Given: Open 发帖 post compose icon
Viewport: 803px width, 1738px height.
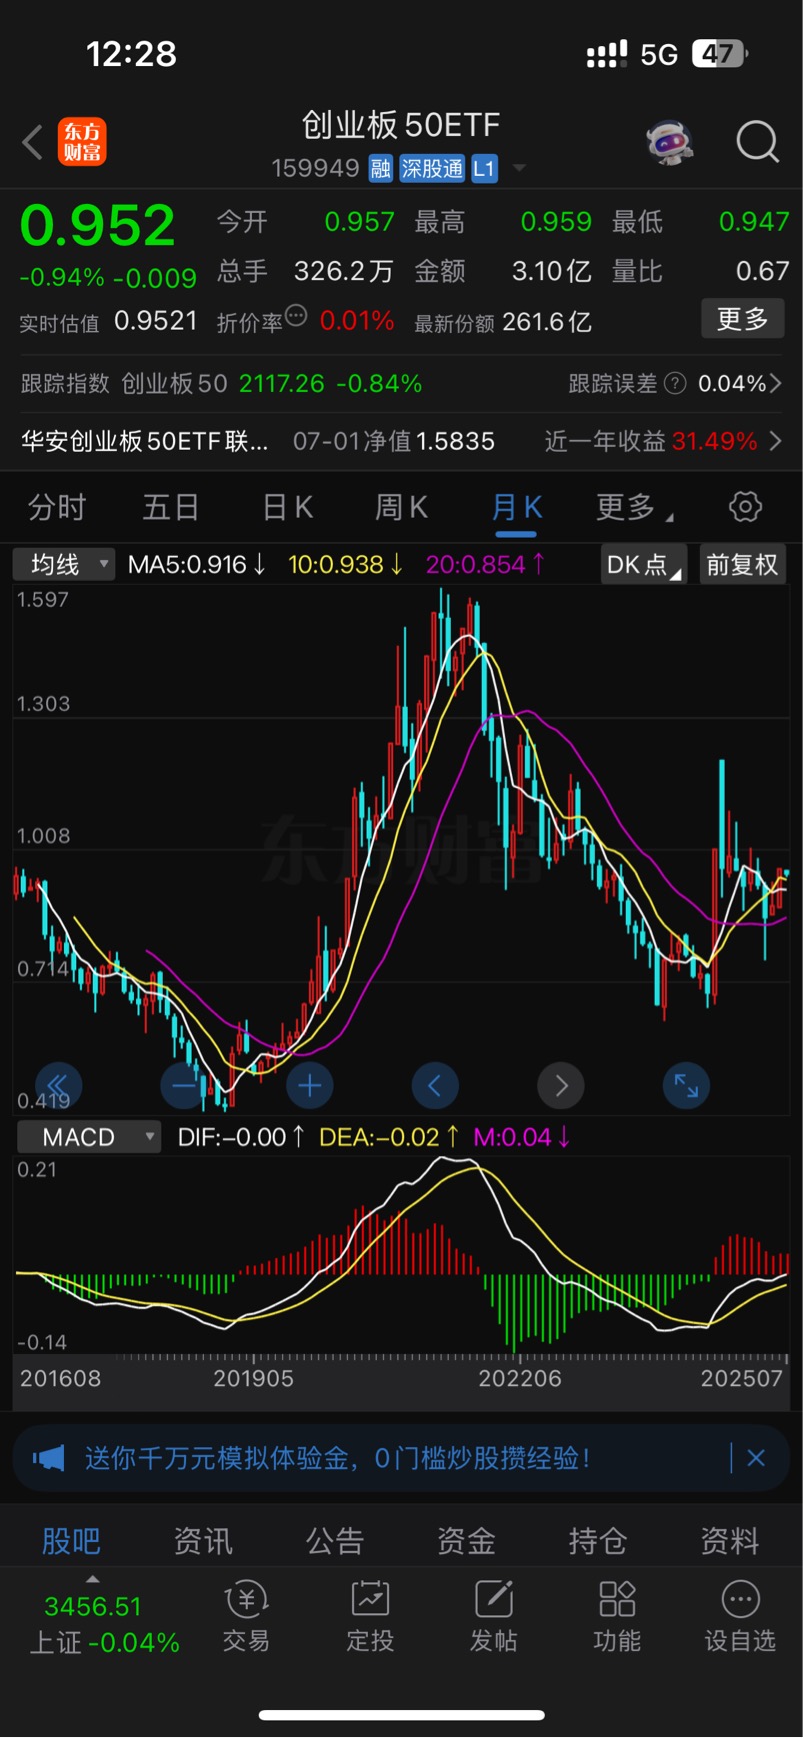Looking at the screenshot, I should coord(493,1616).
